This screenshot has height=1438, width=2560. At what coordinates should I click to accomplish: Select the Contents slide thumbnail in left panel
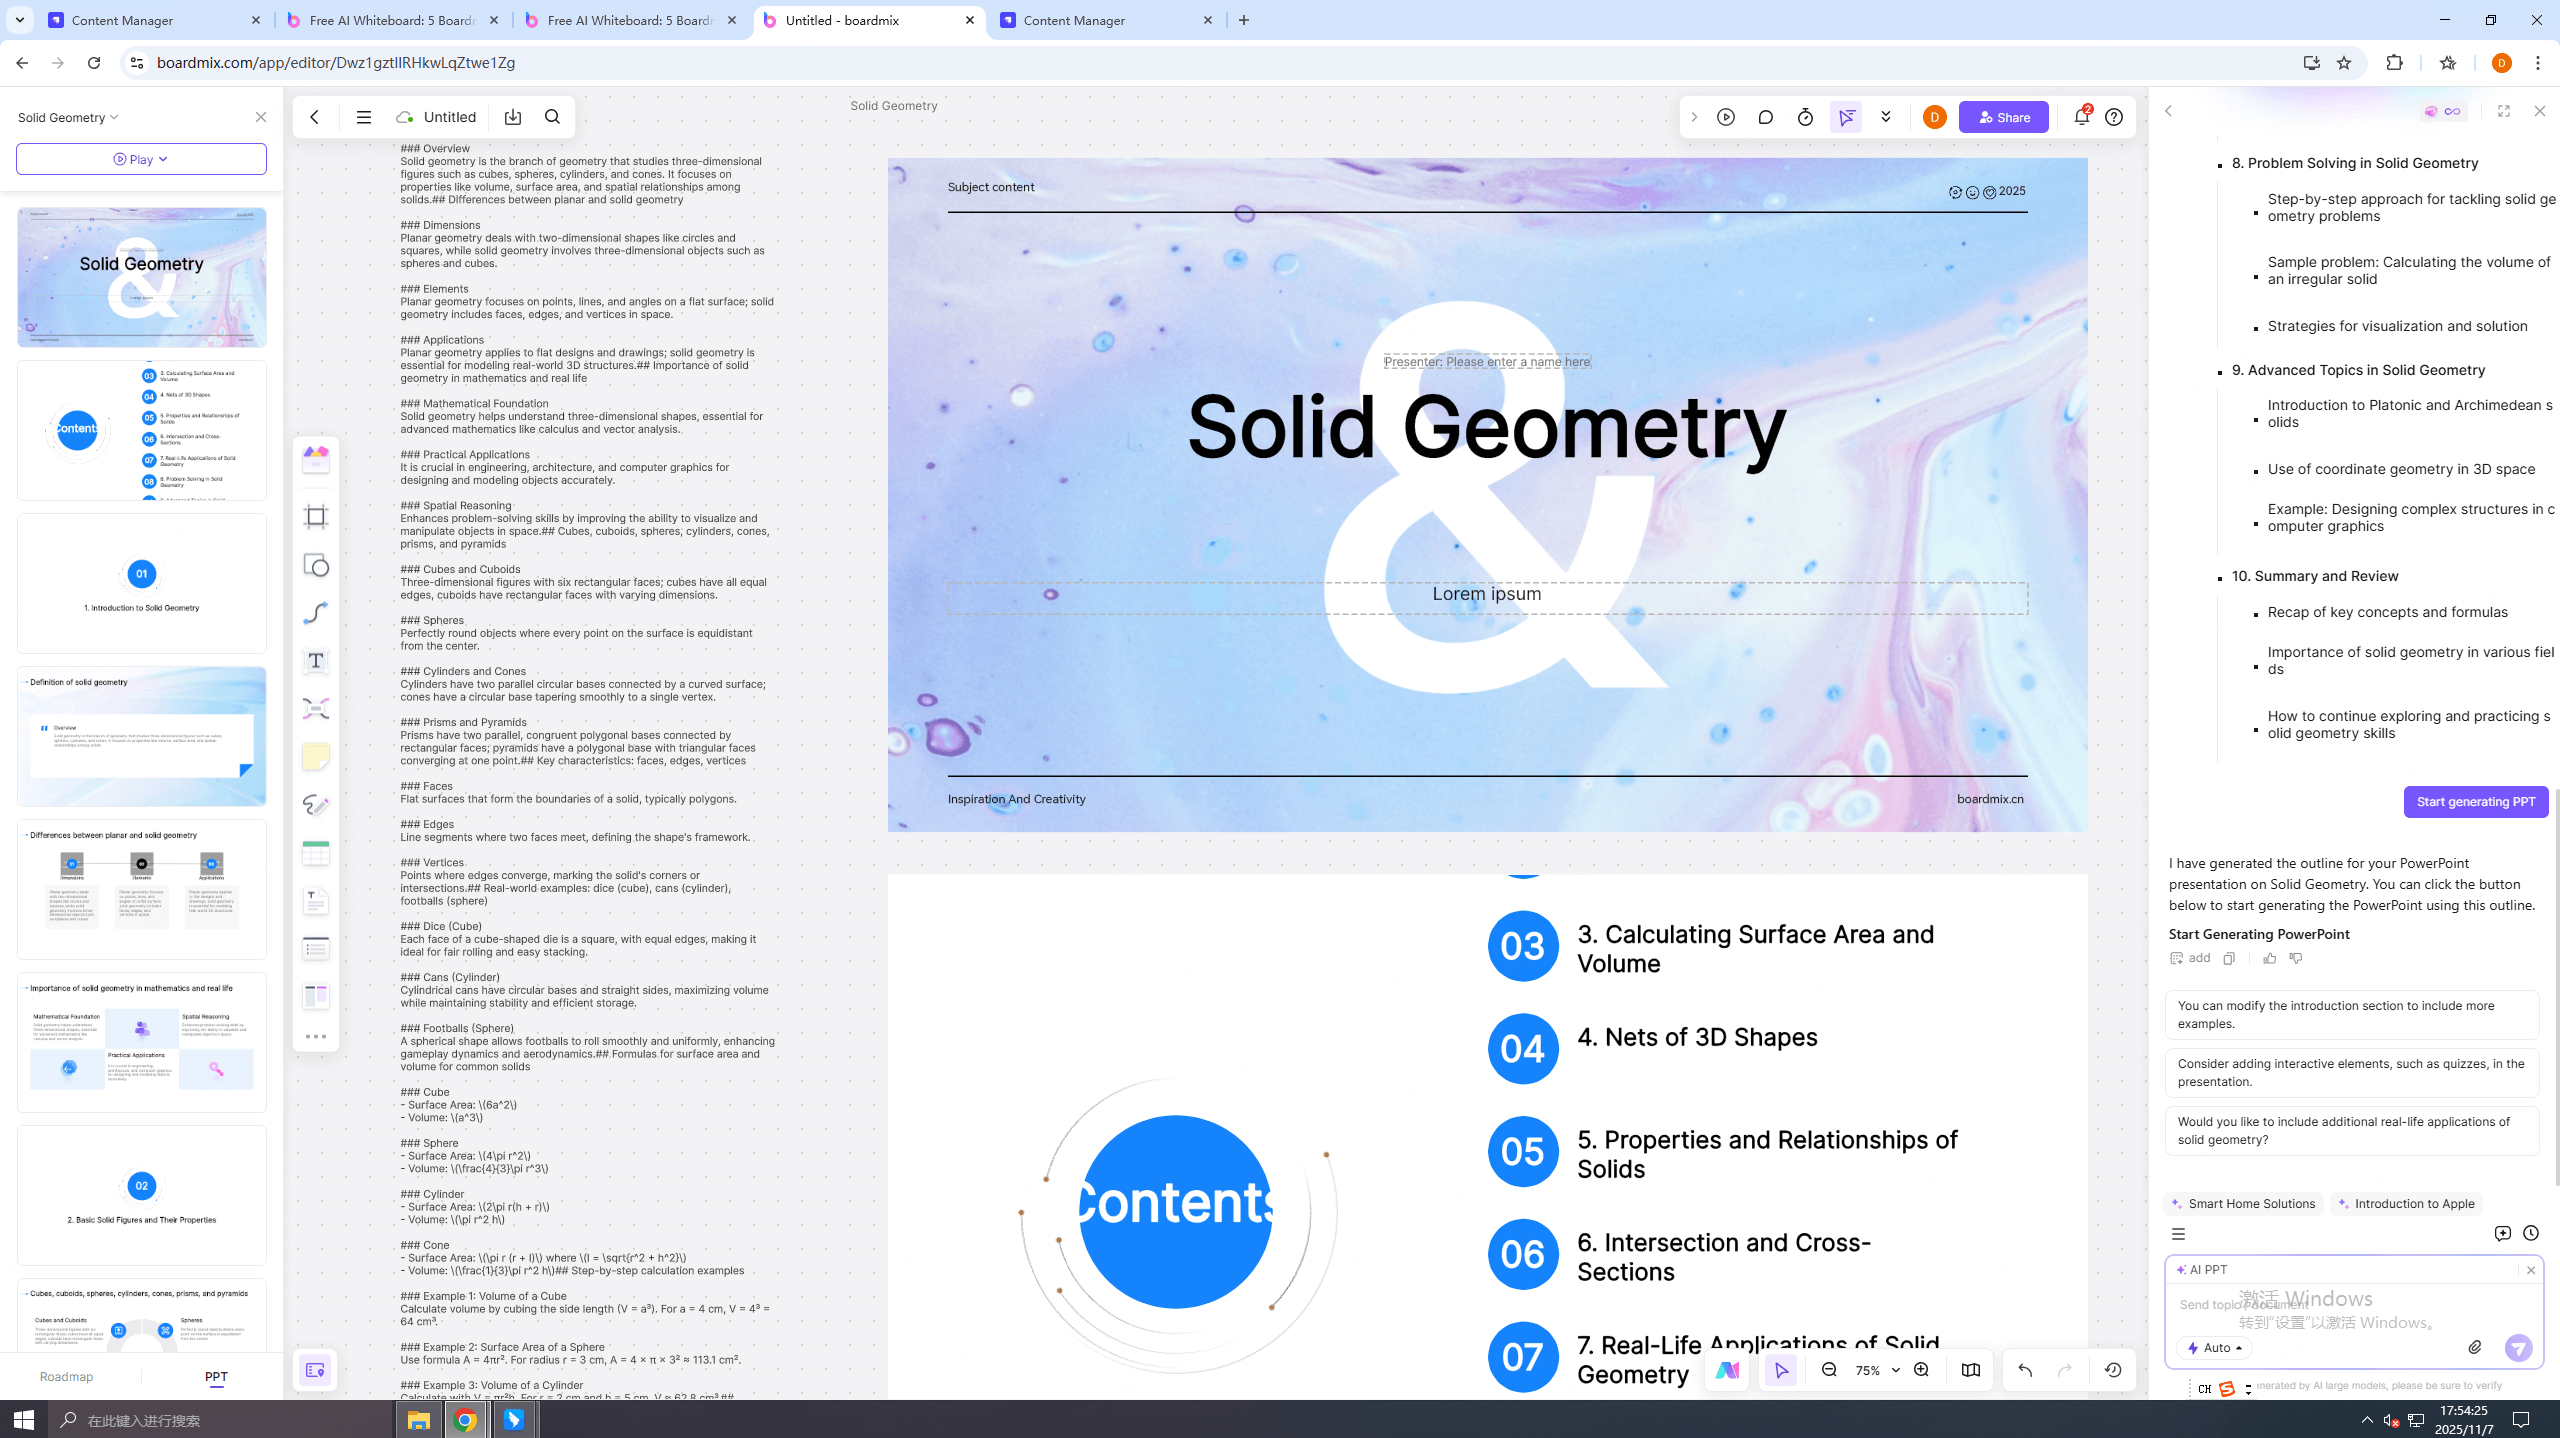(142, 430)
